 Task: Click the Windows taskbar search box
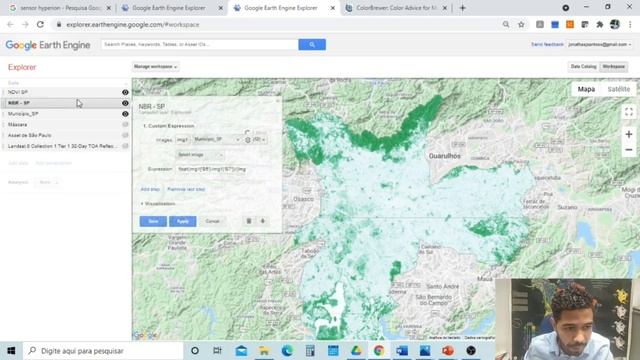102,351
